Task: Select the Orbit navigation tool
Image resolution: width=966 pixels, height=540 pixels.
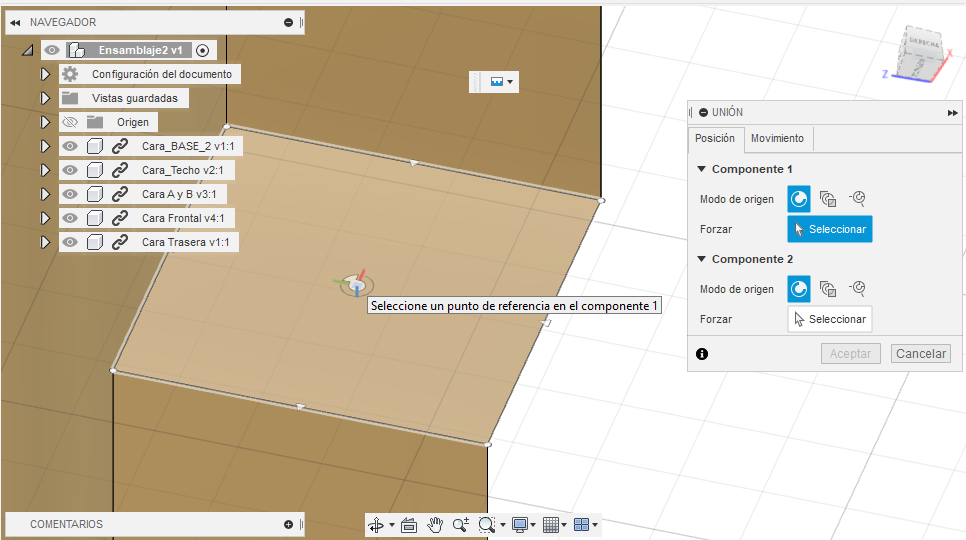Action: tap(376, 525)
